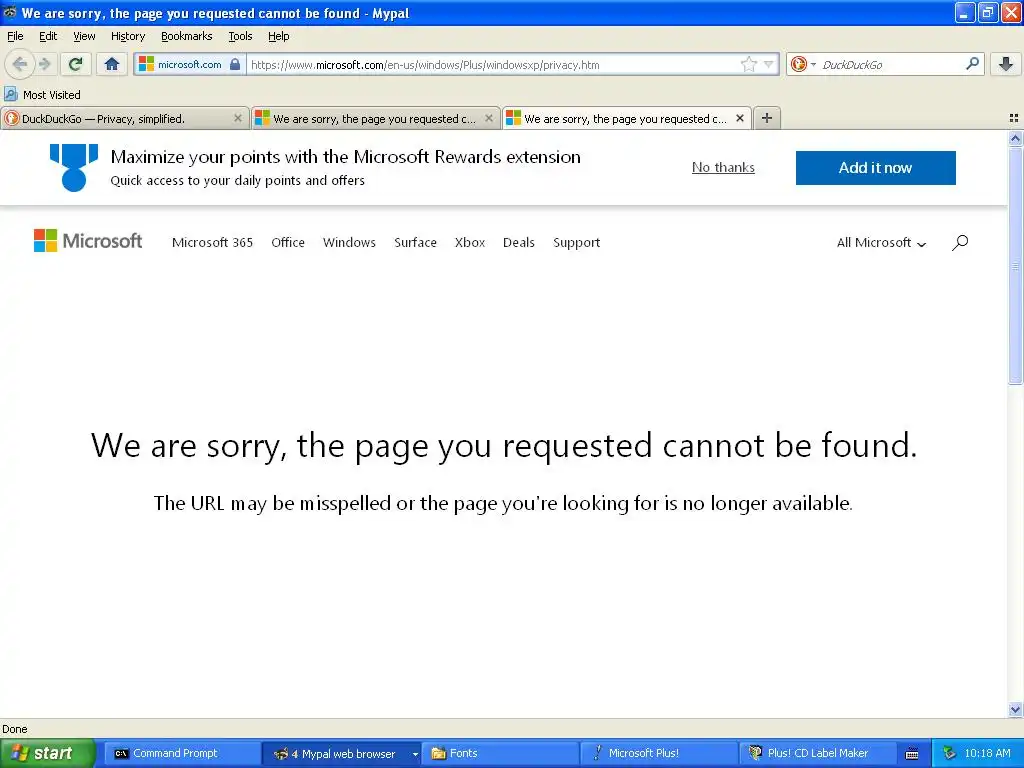
Task: Click the system tray network icon
Action: 950,753
